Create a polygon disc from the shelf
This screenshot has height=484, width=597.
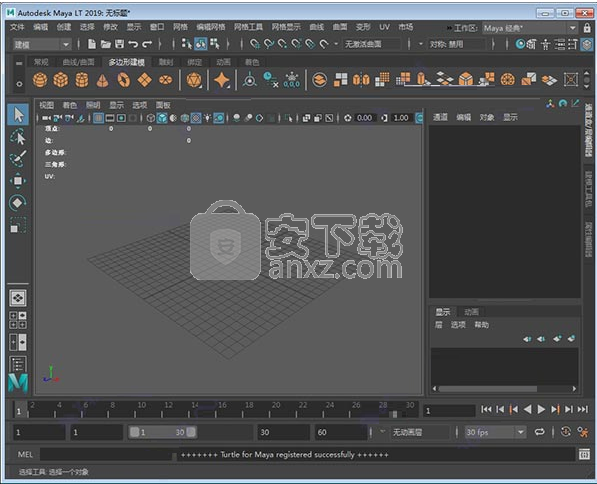click(x=166, y=80)
